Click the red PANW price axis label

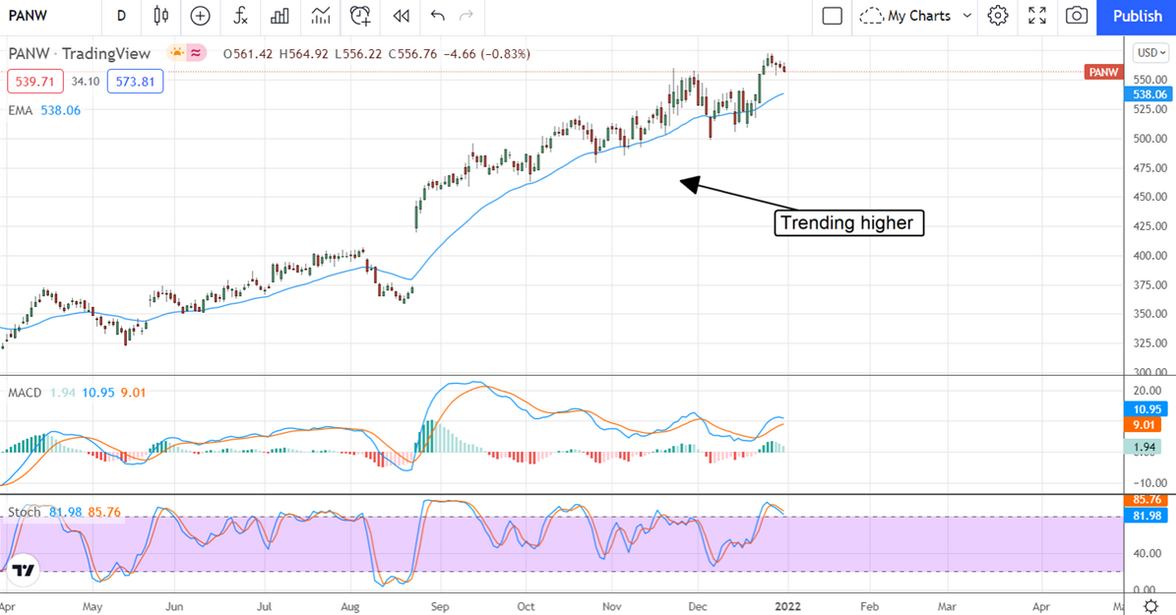pos(1104,72)
